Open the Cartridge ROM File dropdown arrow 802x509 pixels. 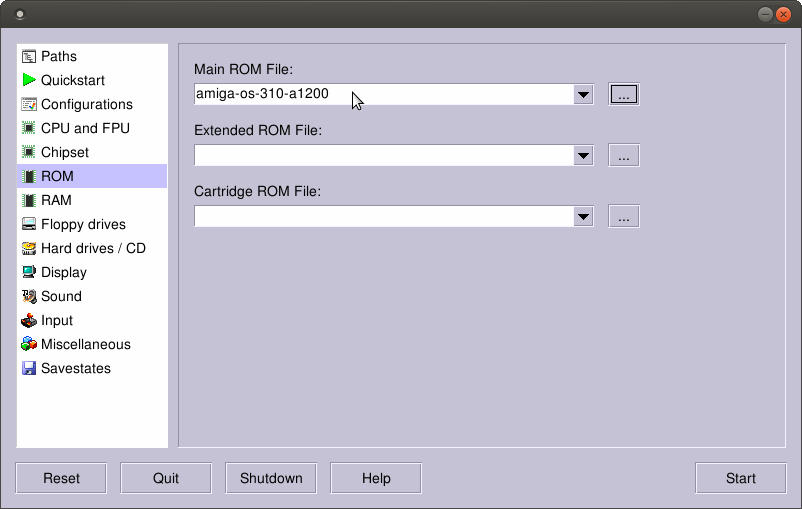(583, 217)
